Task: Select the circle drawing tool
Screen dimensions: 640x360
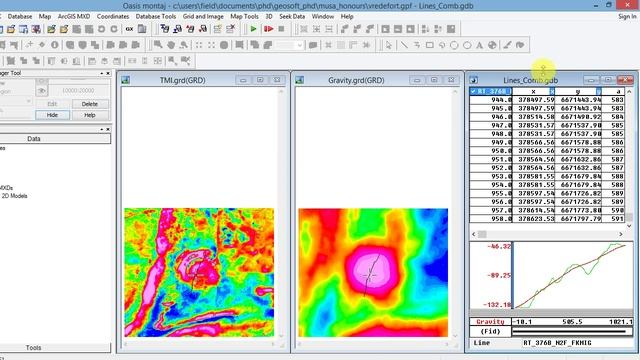Action: click(x=454, y=45)
